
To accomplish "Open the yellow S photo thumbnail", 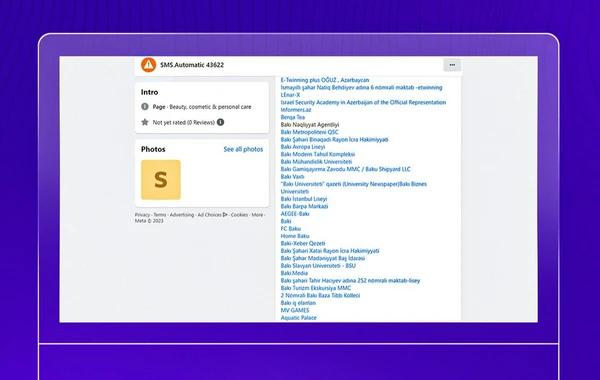I will [x=161, y=180].
